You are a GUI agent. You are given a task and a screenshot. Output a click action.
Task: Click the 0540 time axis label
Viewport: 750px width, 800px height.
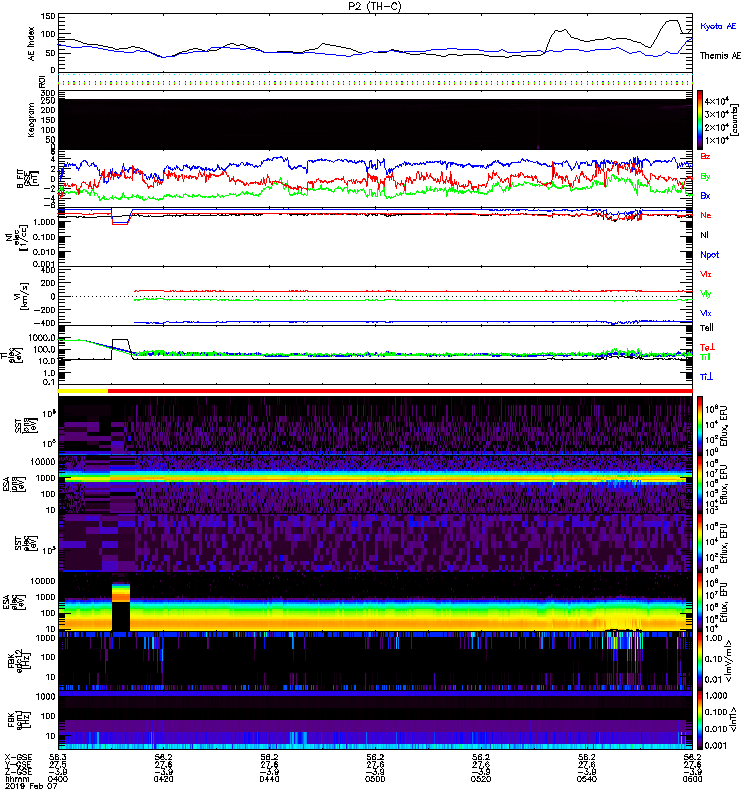coord(587,779)
